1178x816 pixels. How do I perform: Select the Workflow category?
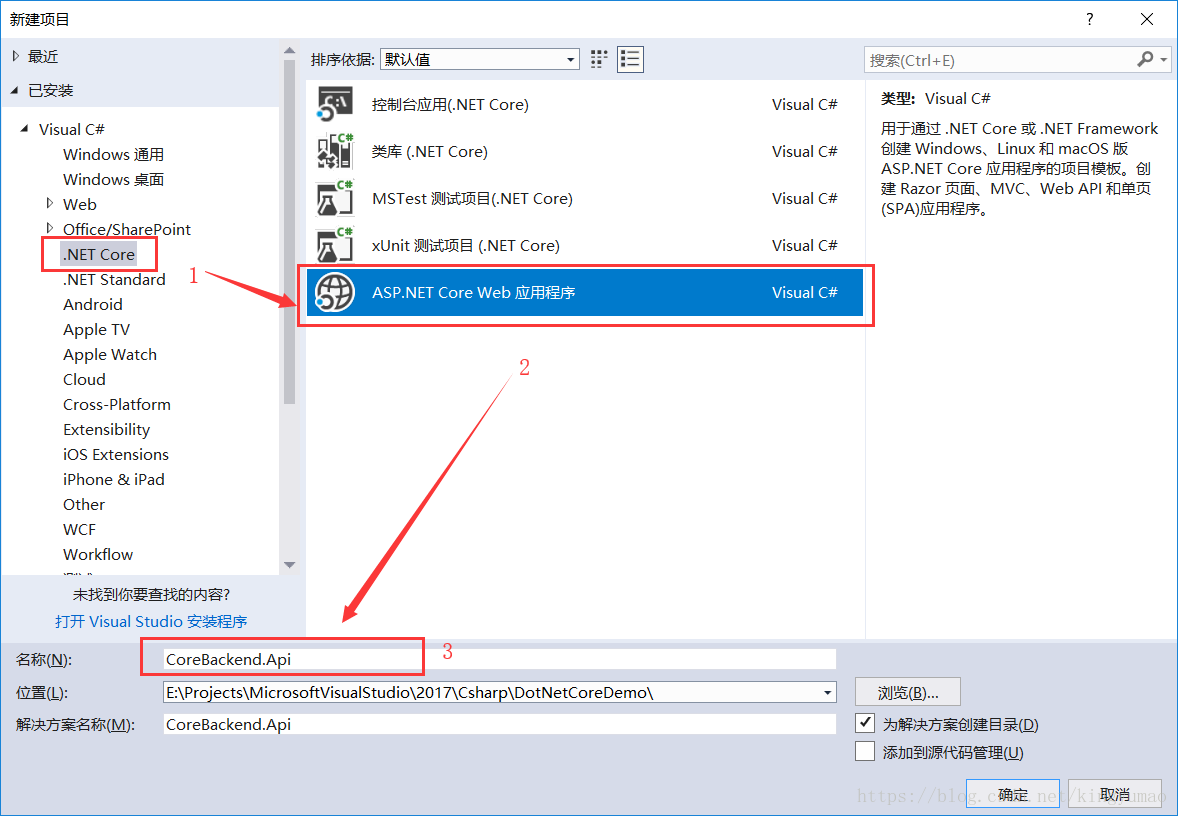98,555
